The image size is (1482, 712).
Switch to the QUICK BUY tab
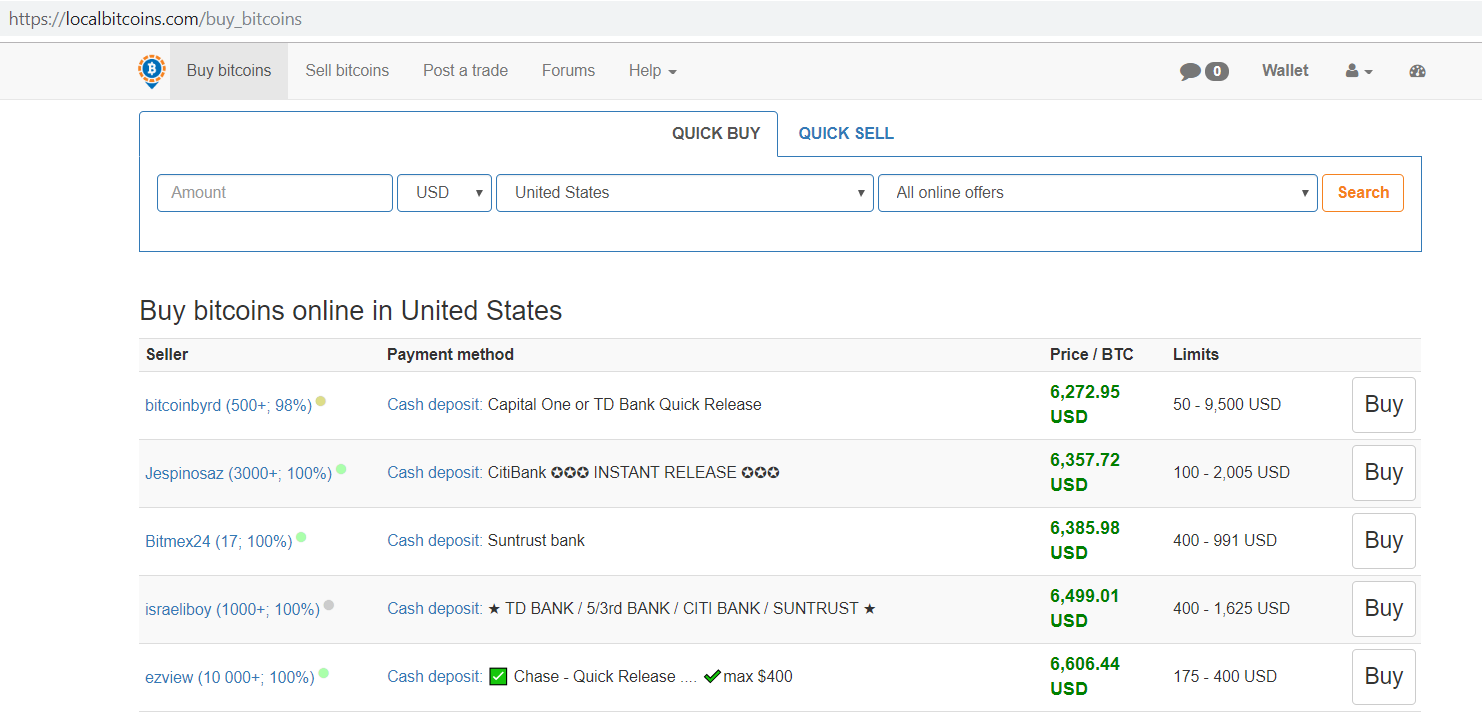pos(716,134)
